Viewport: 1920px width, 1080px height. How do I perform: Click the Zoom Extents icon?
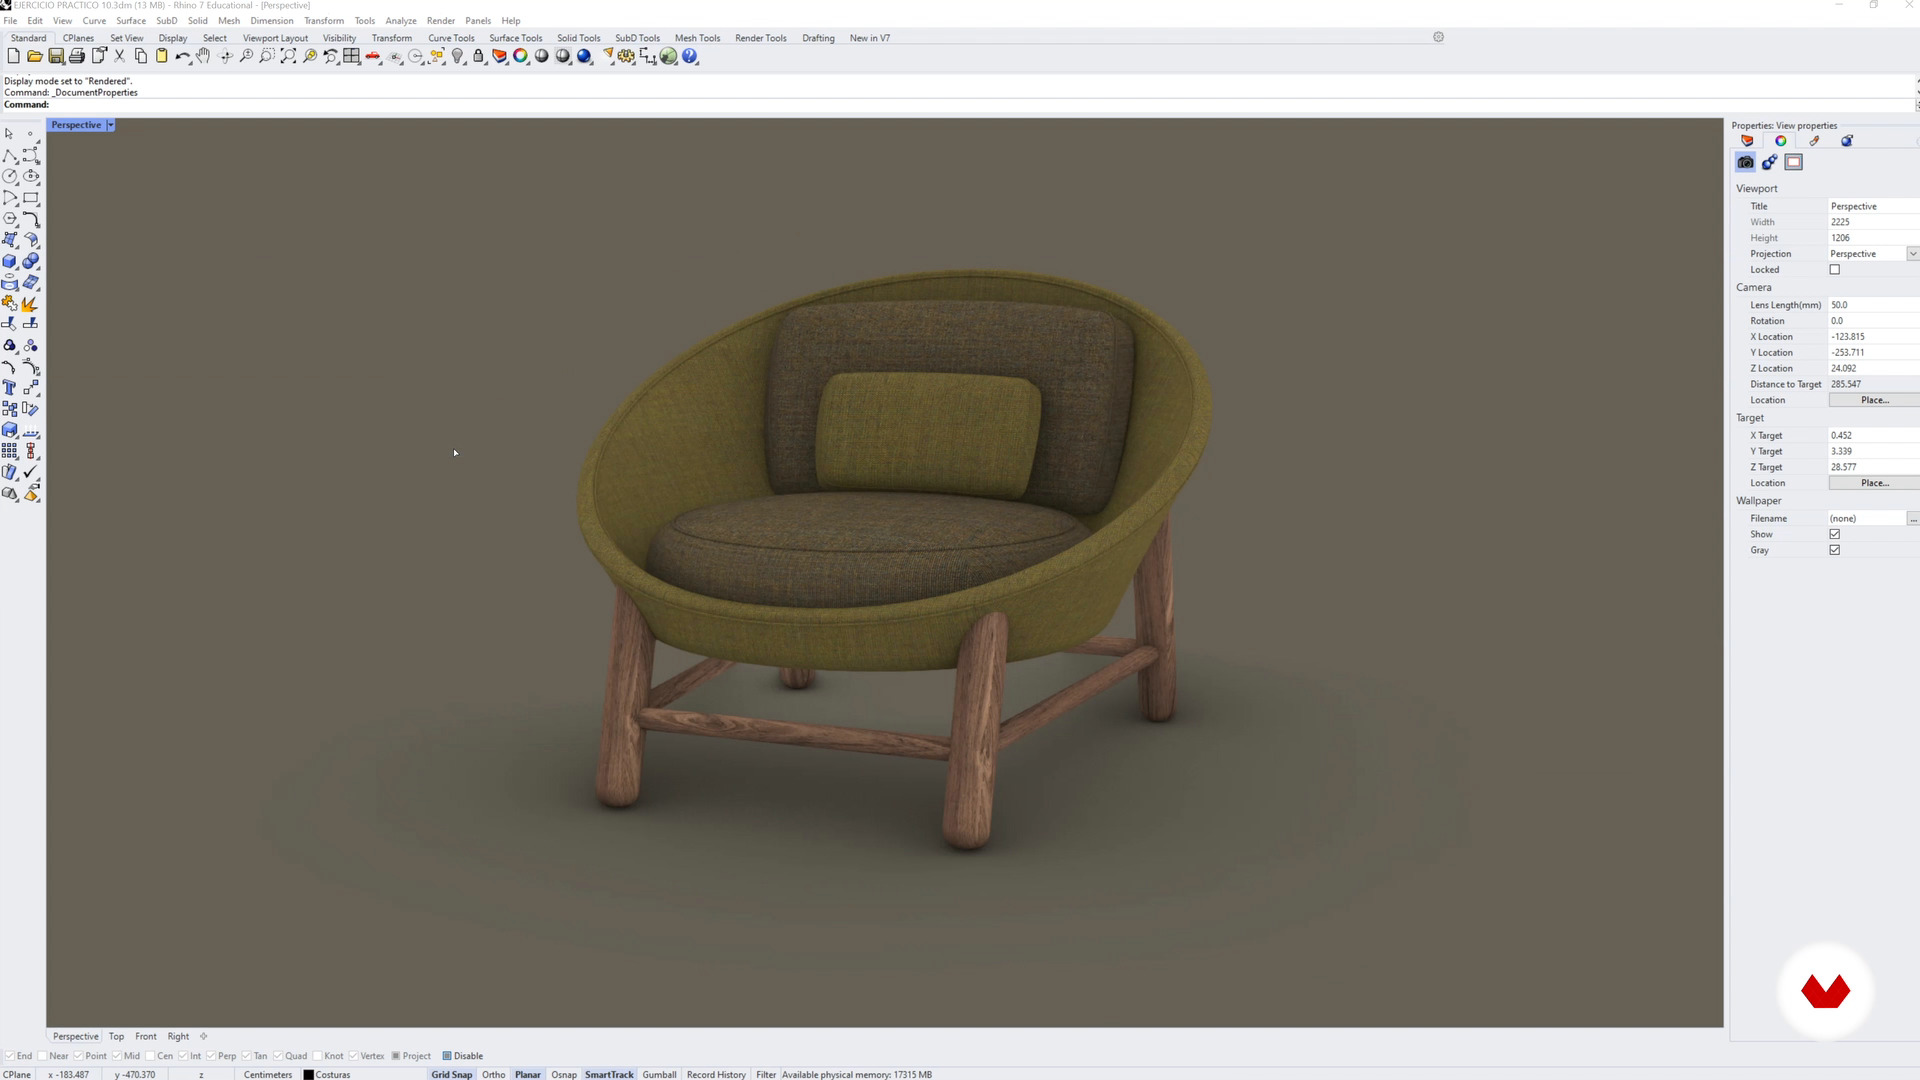pos(288,56)
